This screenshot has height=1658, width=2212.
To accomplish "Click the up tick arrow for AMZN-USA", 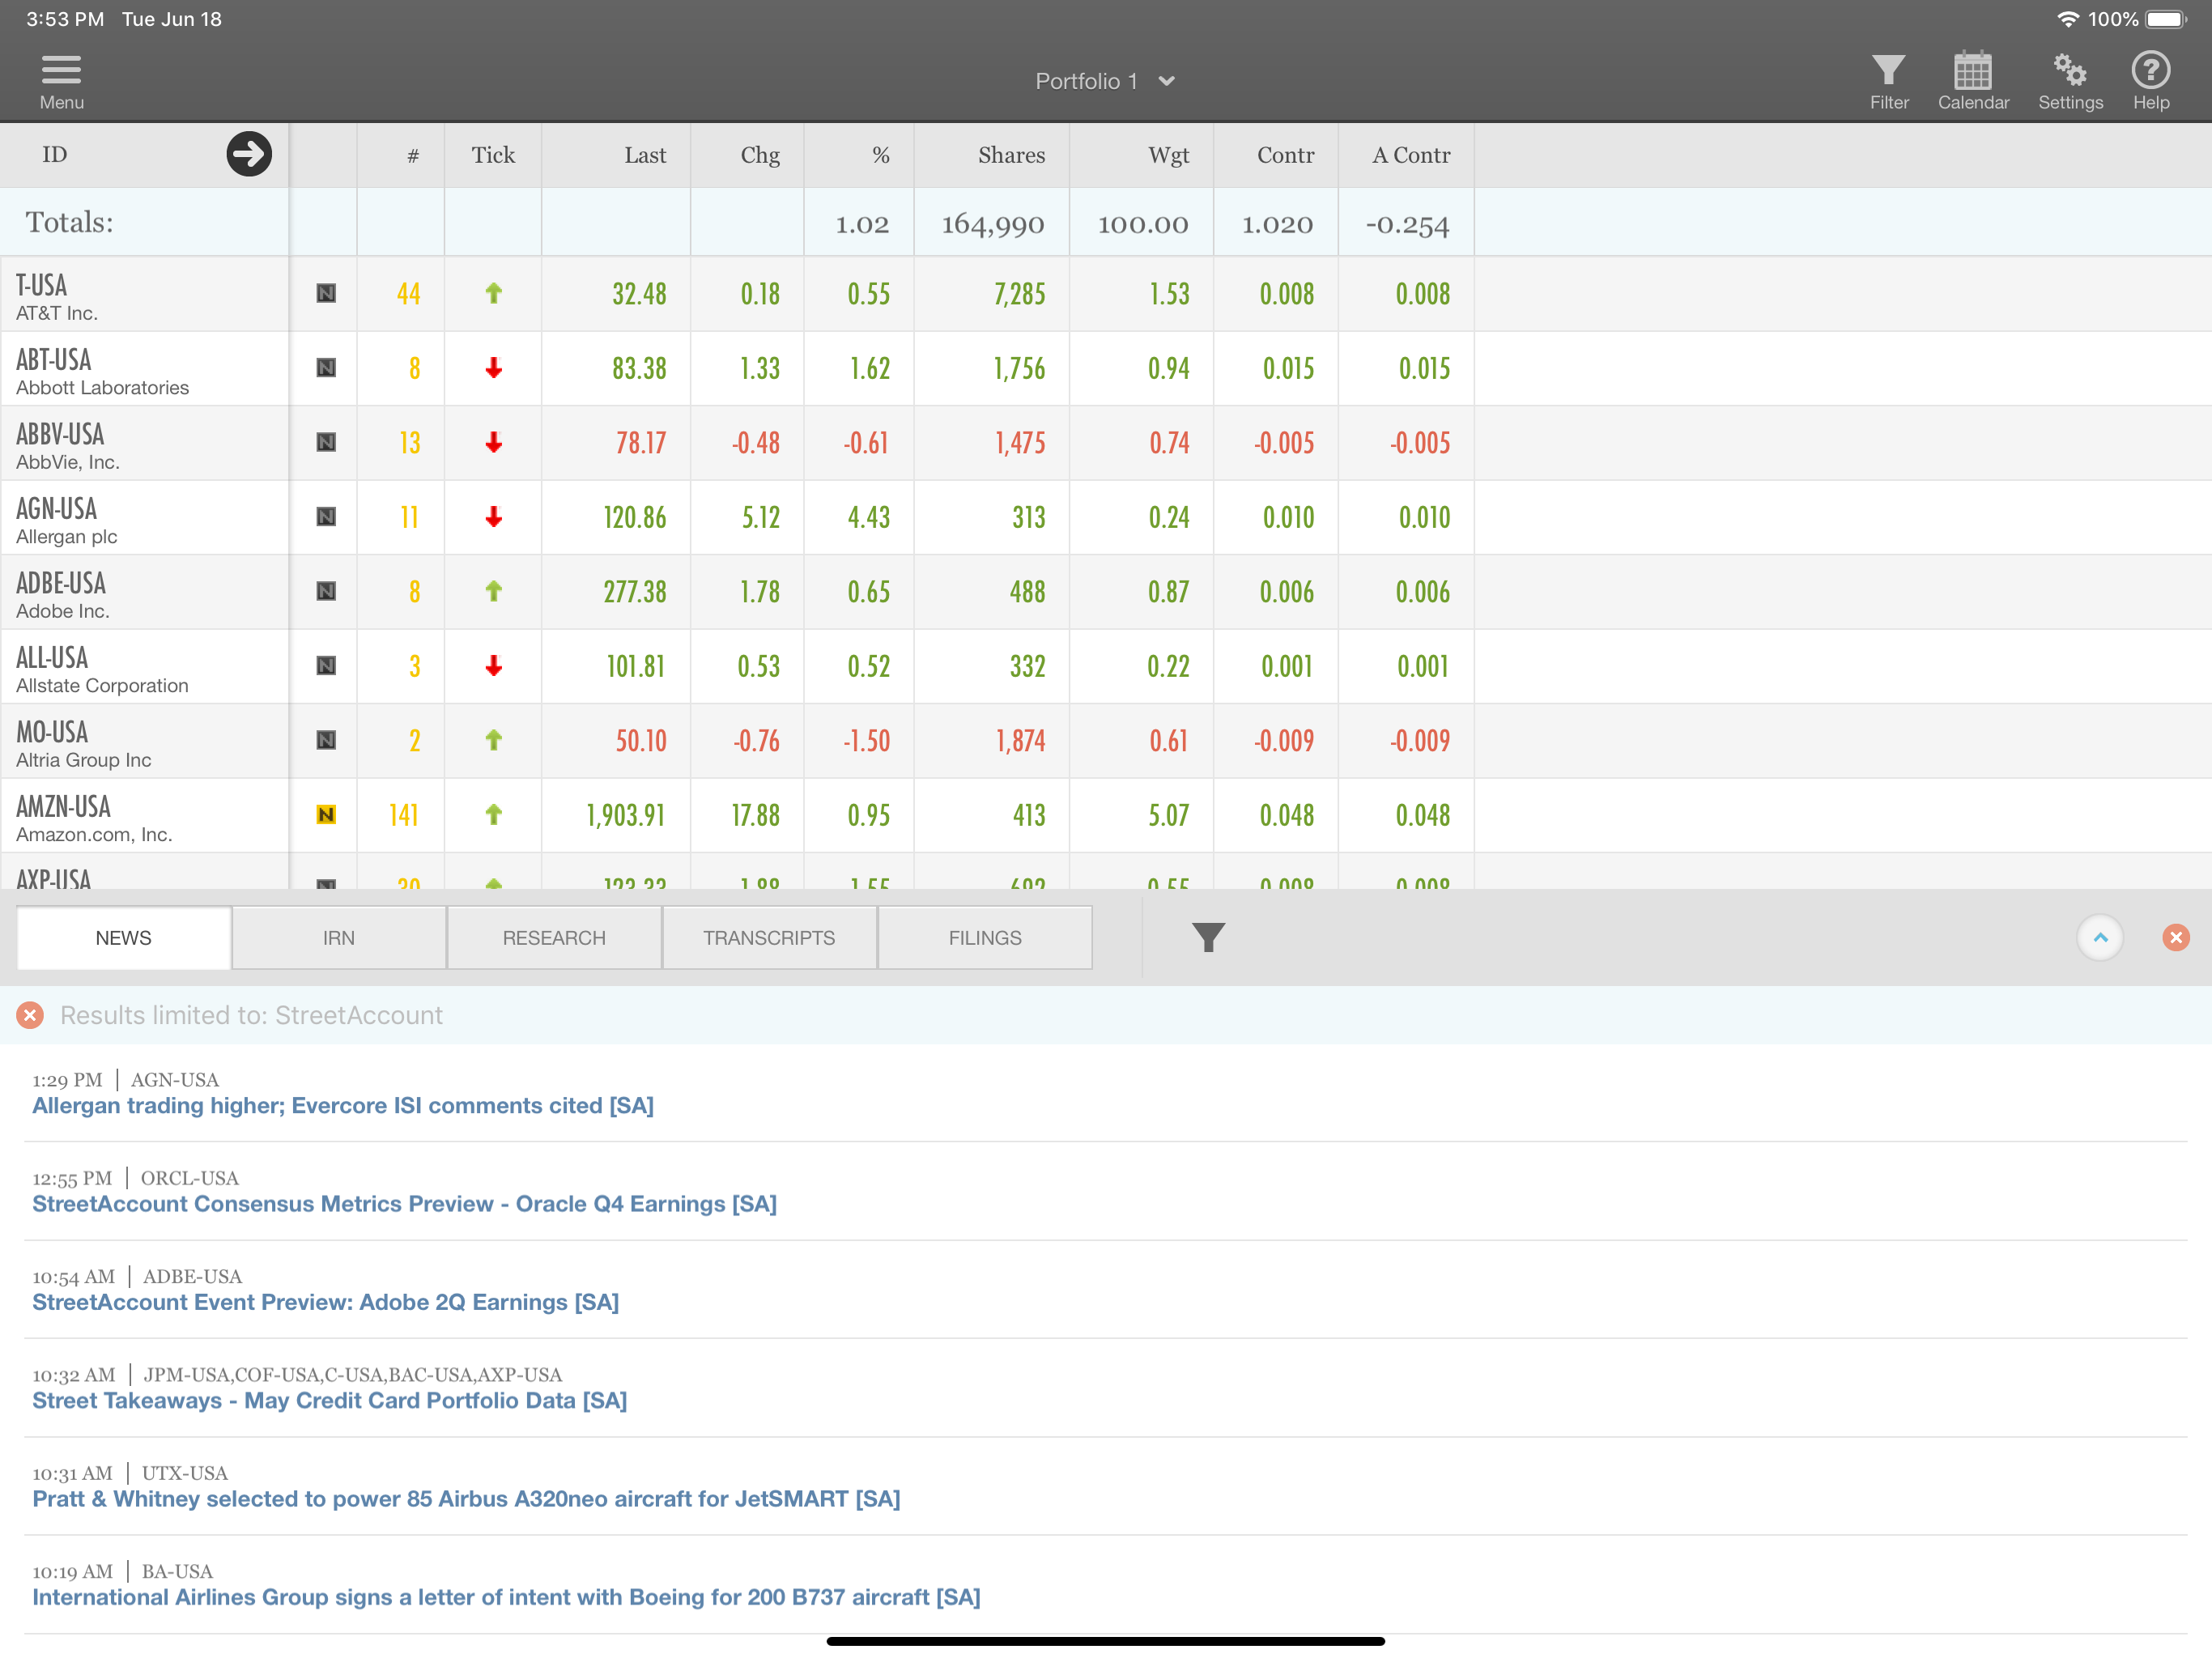I will pos(494,815).
